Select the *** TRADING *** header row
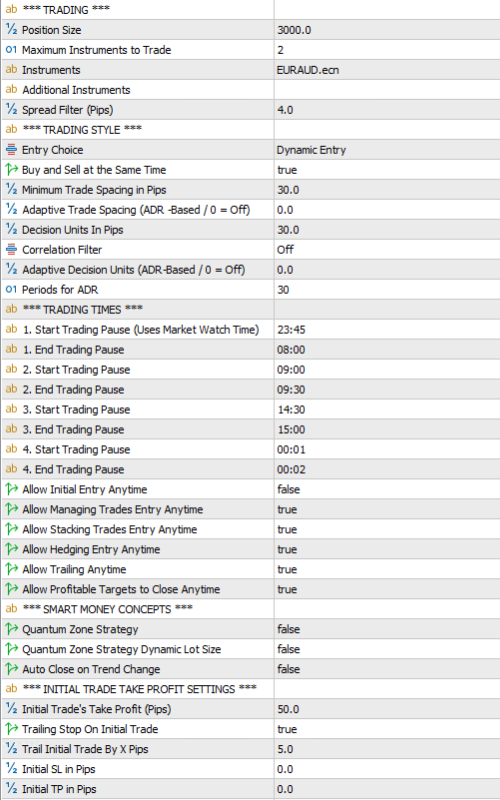This screenshot has width=500, height=800. click(x=250, y=10)
